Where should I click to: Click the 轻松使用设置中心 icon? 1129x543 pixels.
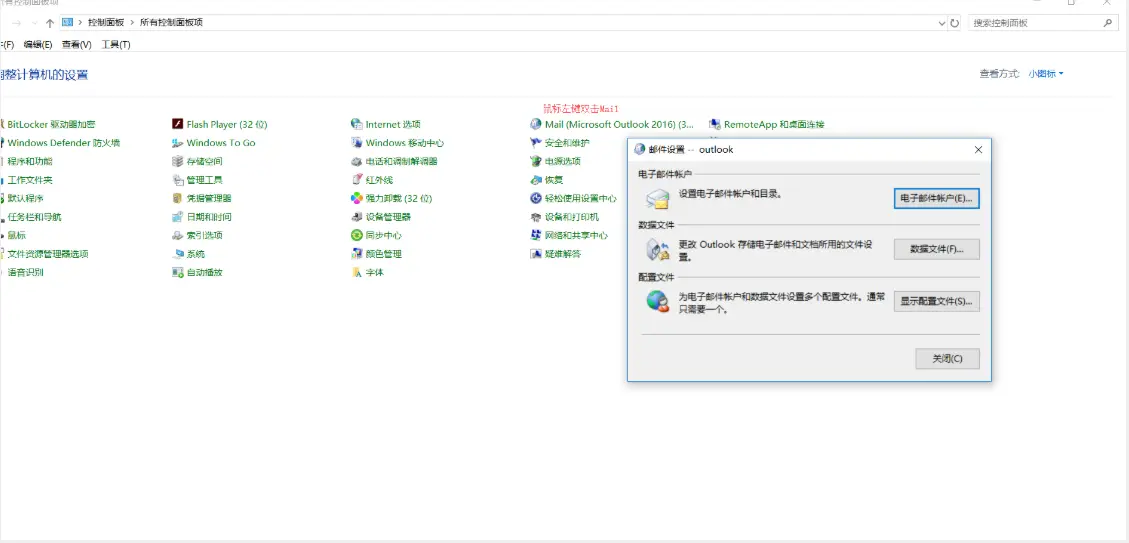pos(536,198)
